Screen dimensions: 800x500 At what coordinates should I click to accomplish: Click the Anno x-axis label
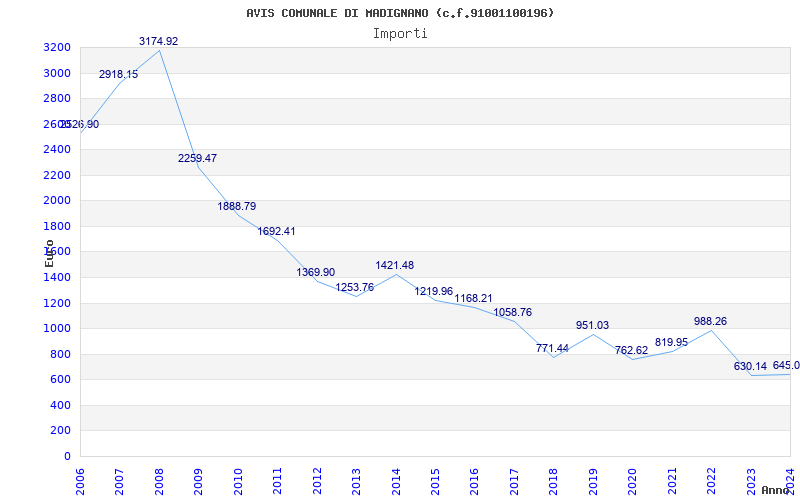(x=776, y=490)
